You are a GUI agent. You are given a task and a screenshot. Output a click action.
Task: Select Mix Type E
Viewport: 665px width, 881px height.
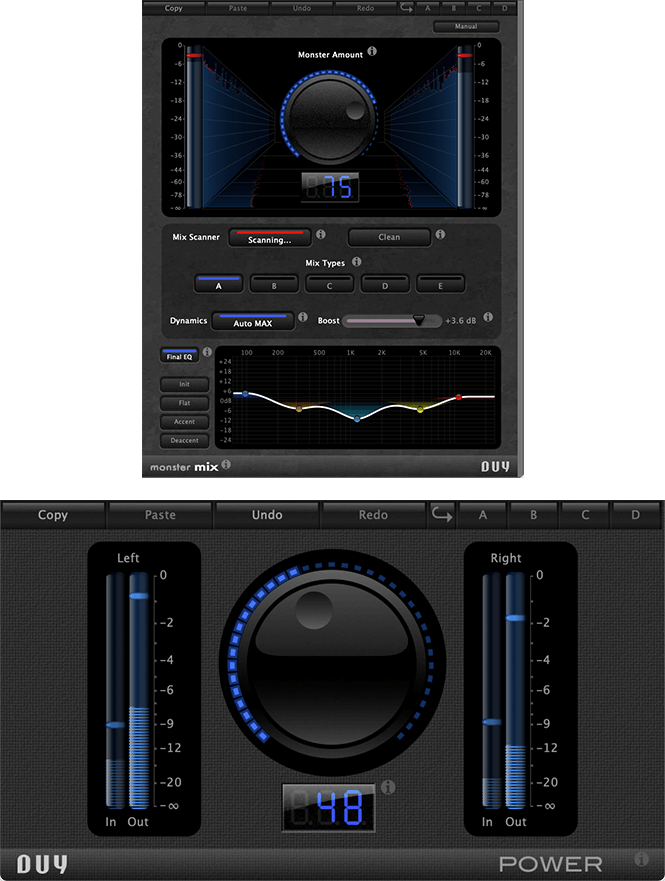(x=440, y=284)
